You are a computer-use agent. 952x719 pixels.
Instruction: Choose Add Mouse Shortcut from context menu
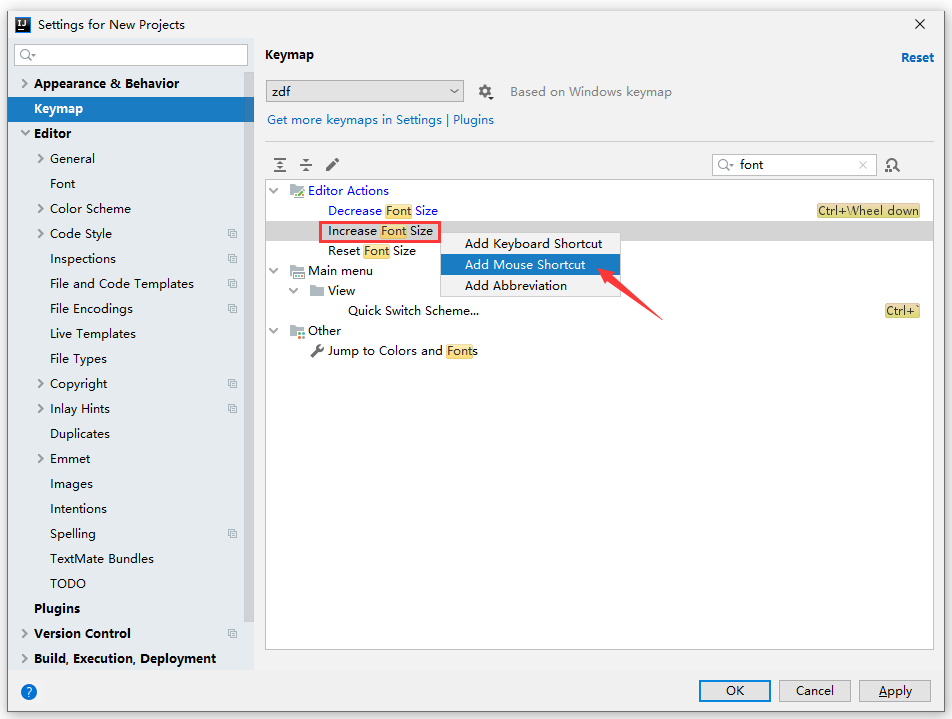click(525, 265)
